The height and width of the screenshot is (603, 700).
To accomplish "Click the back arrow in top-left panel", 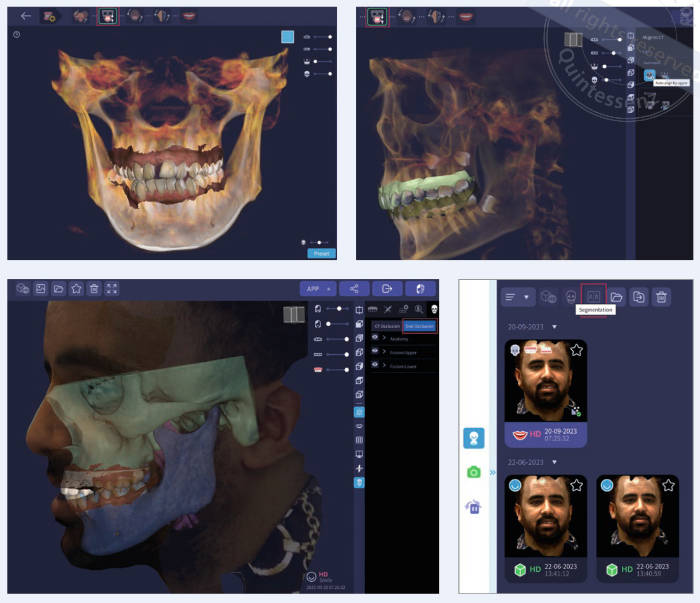I will point(25,16).
